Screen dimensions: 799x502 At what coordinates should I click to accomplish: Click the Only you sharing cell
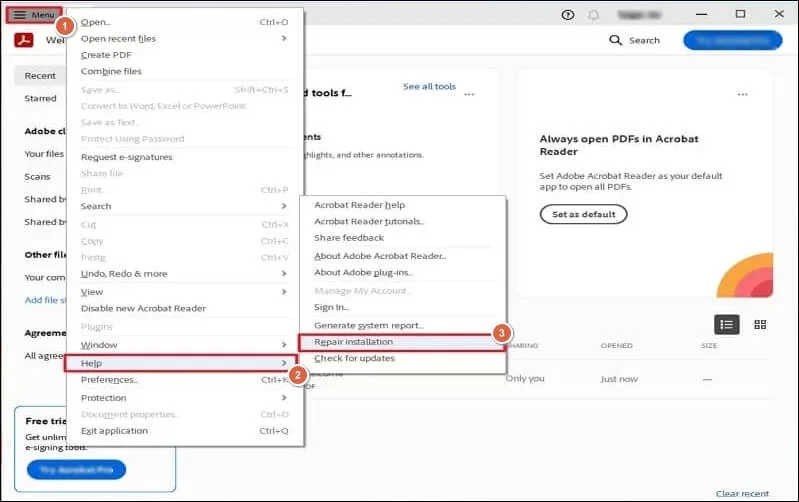tap(525, 379)
